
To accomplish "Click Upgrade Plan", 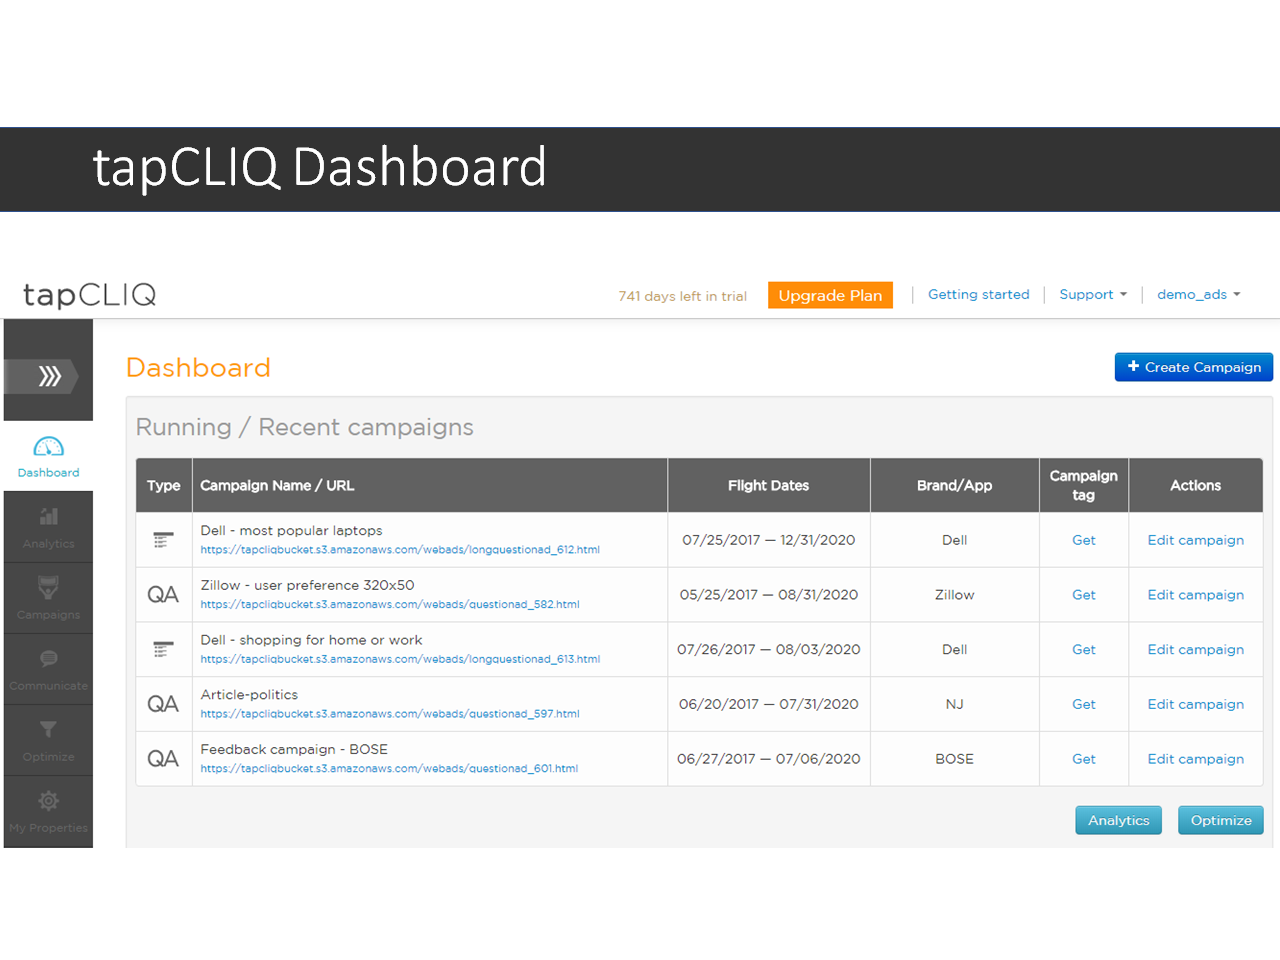I will 830,295.
